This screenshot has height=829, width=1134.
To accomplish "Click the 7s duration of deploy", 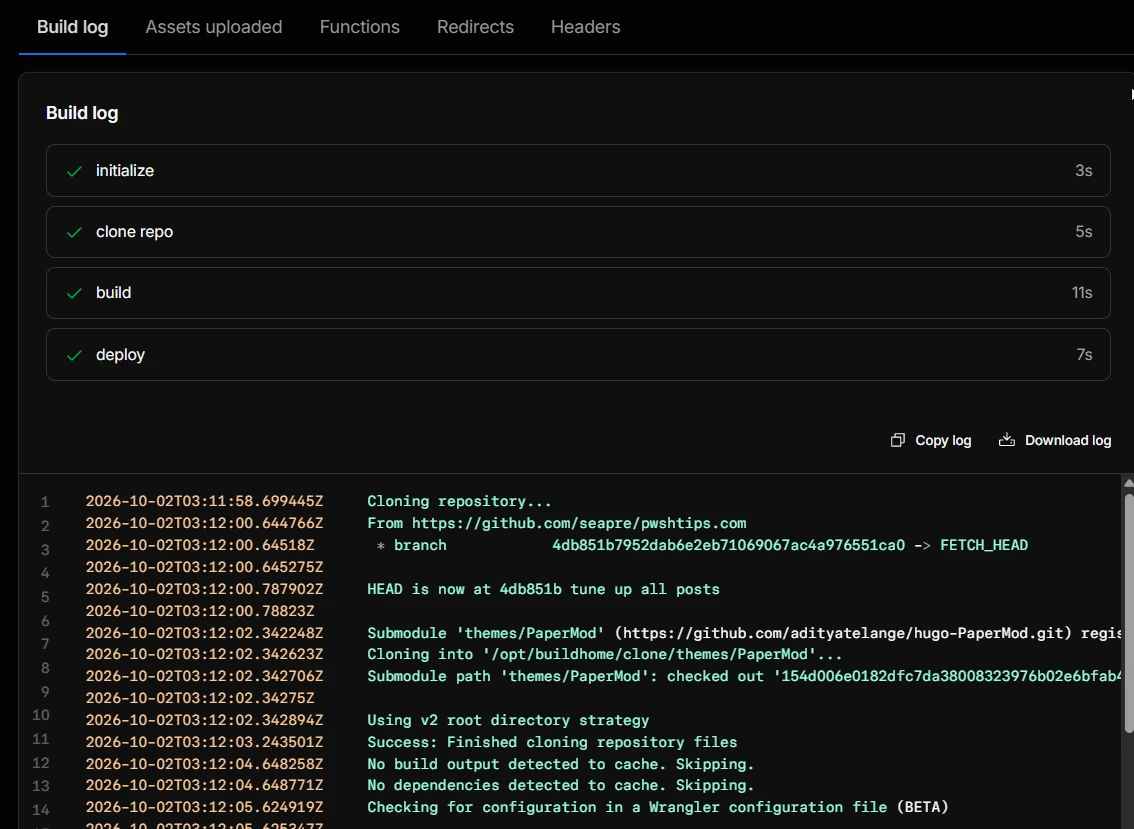I will pyautogui.click(x=1084, y=354).
